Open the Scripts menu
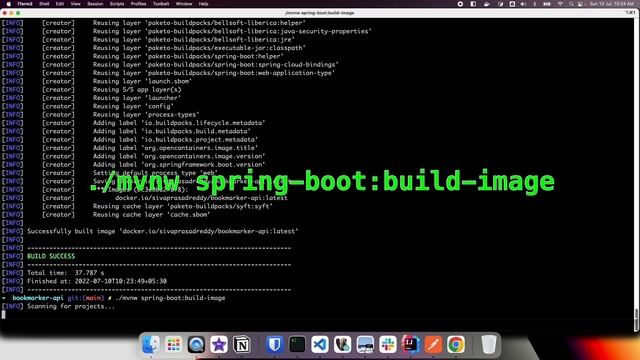640x360 pixels. pyautogui.click(x=117, y=4)
